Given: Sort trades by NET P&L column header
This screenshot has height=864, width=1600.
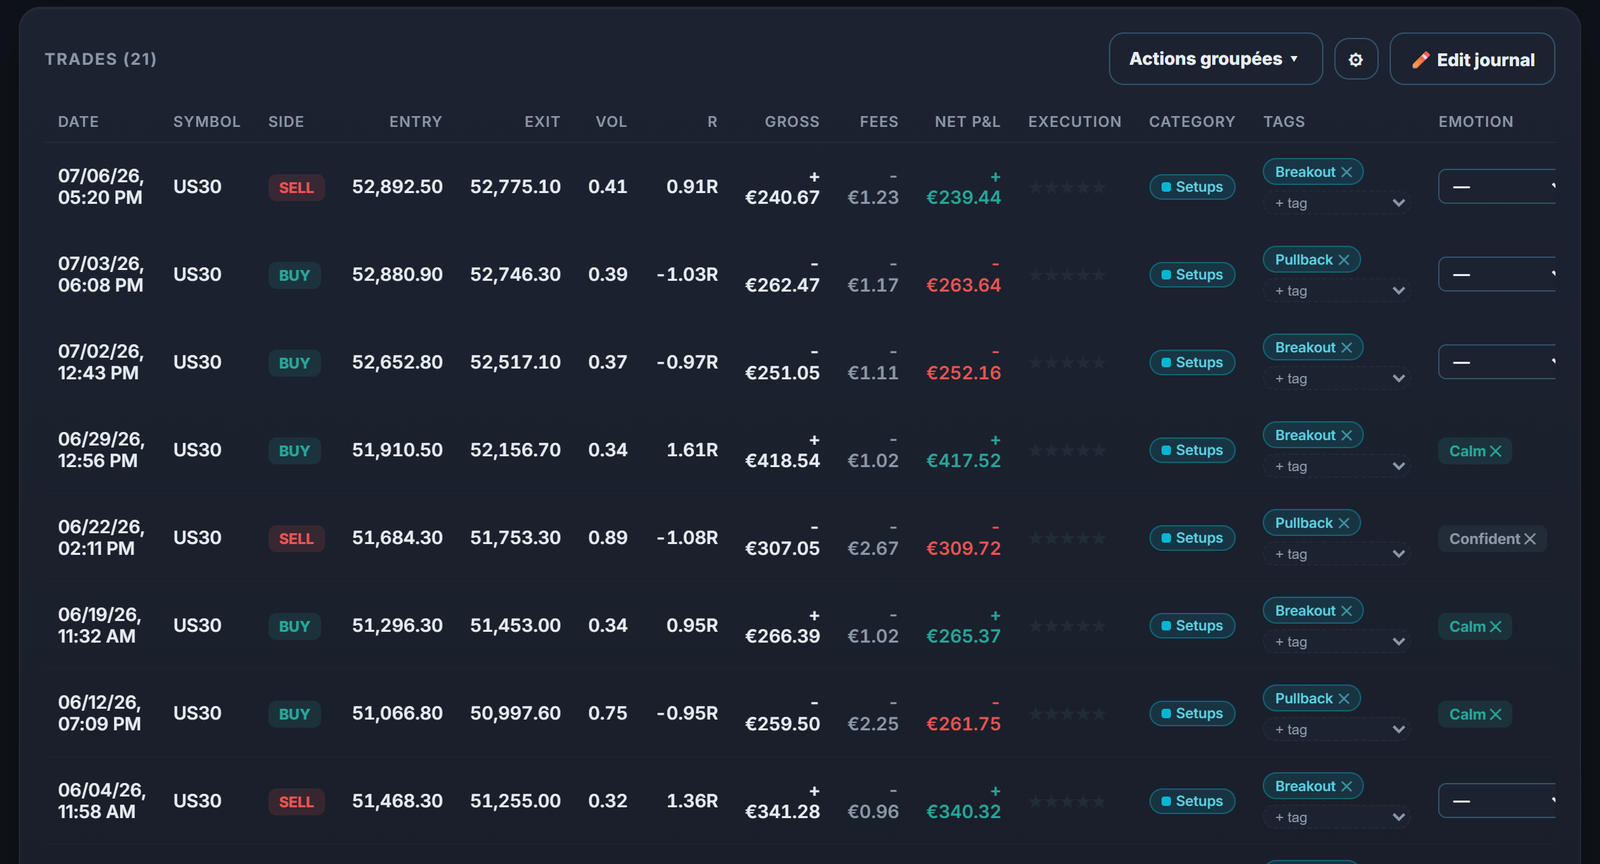Looking at the screenshot, I should tap(967, 122).
